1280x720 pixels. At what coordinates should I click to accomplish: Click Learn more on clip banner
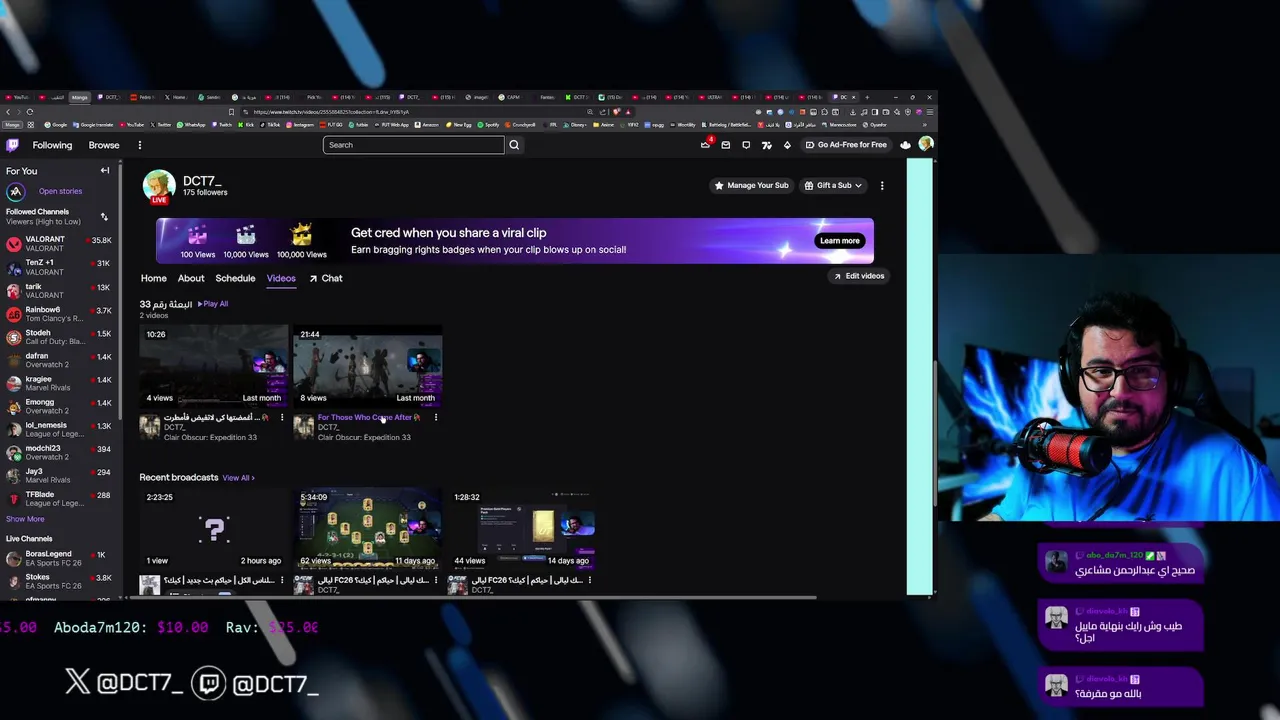[x=839, y=241]
